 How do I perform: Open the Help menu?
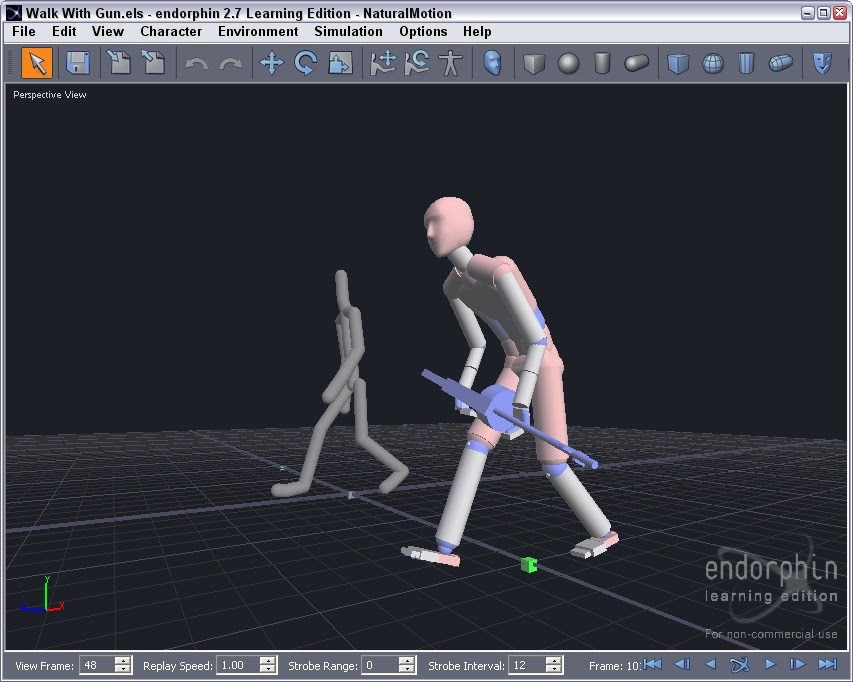pos(477,32)
